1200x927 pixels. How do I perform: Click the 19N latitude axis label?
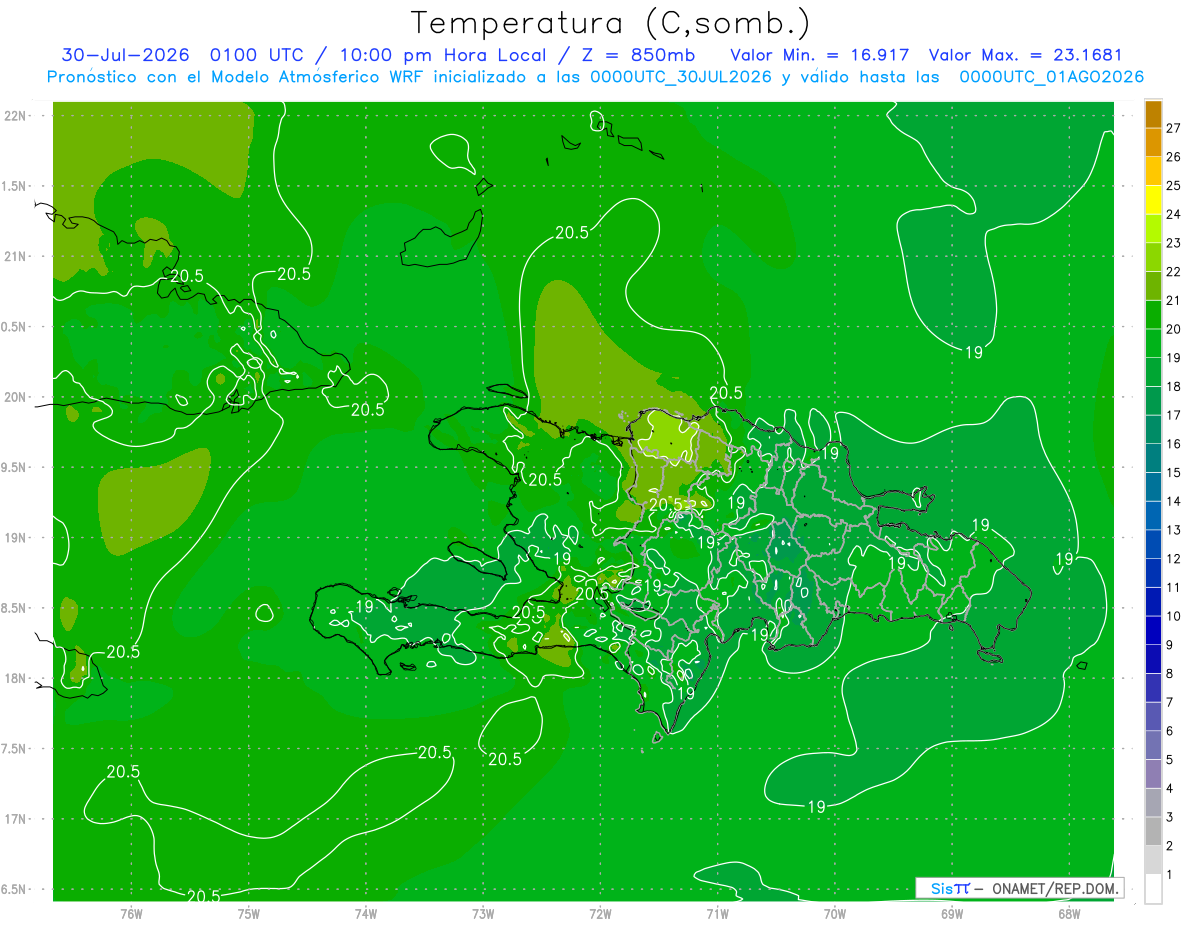[x=17, y=537]
